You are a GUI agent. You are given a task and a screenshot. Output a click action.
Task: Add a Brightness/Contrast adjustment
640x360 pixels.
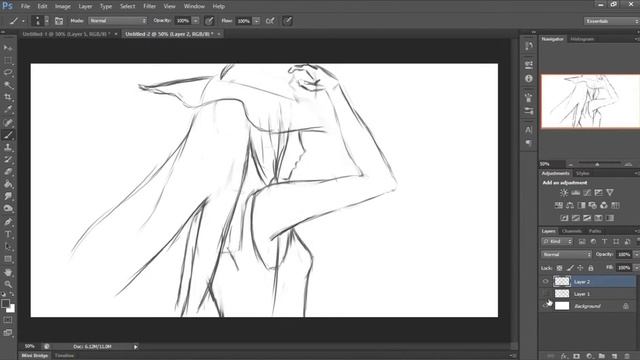click(564, 192)
